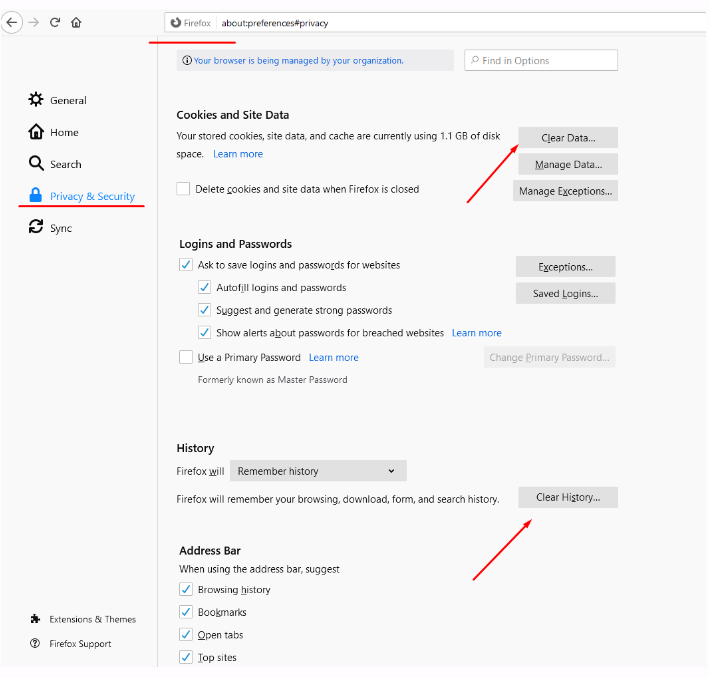
Task: Click 'Formerly known as Master Password' text
Action: [273, 380]
